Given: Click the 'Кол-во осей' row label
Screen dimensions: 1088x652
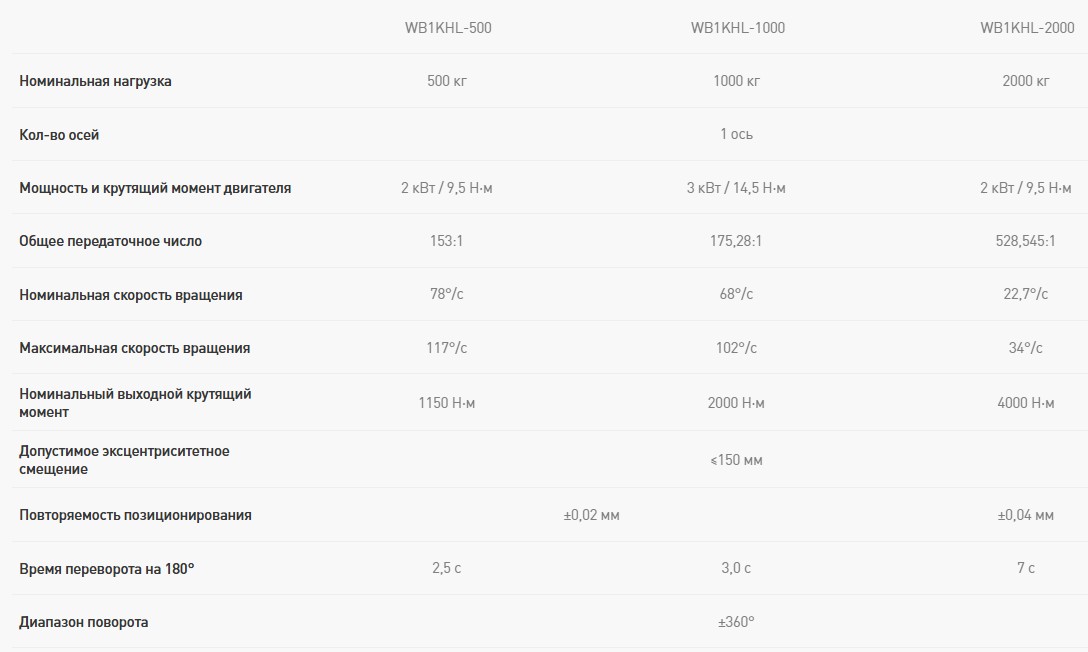Looking at the screenshot, I should coord(59,134).
